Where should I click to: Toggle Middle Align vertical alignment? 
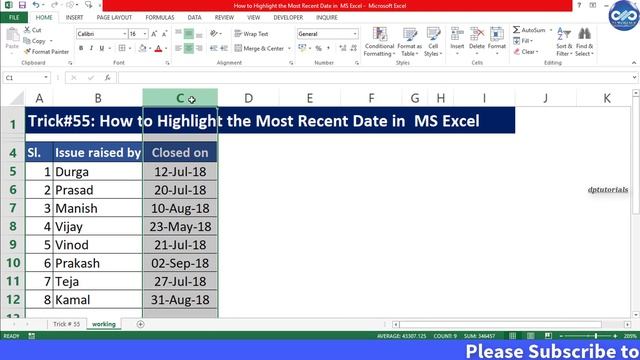[189, 33]
